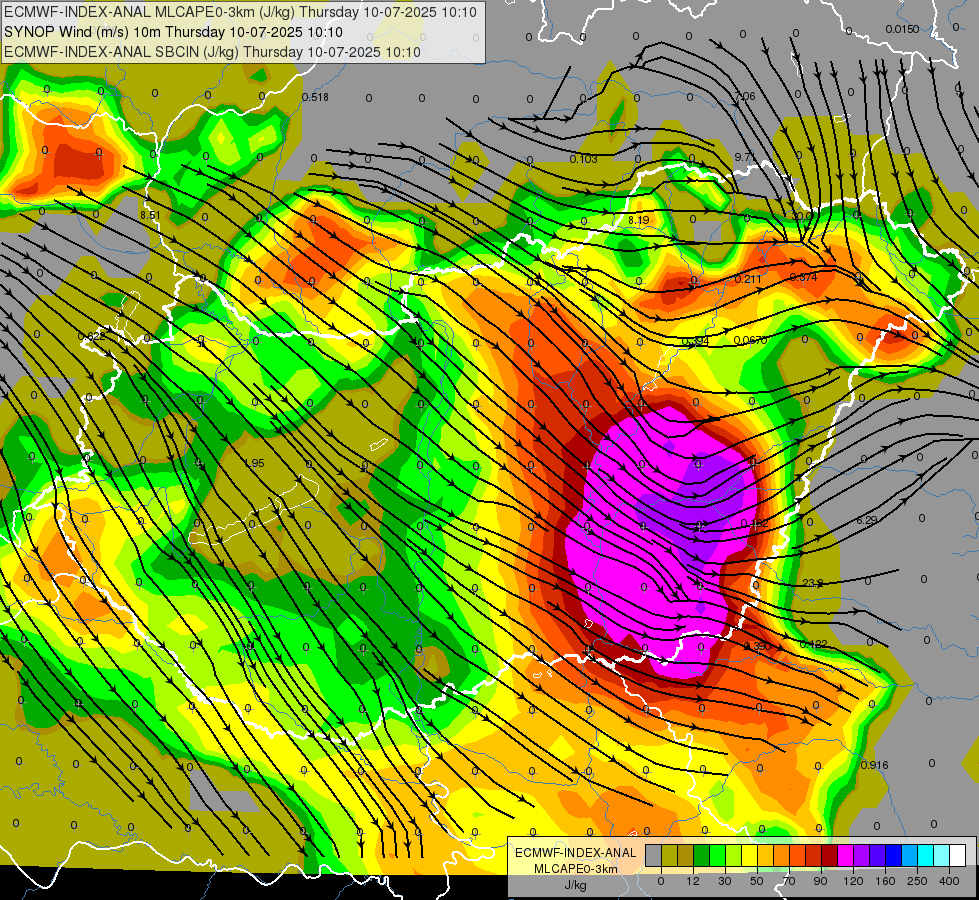Select the white legend swatch
The width and height of the screenshot is (979, 900).
click(958, 855)
